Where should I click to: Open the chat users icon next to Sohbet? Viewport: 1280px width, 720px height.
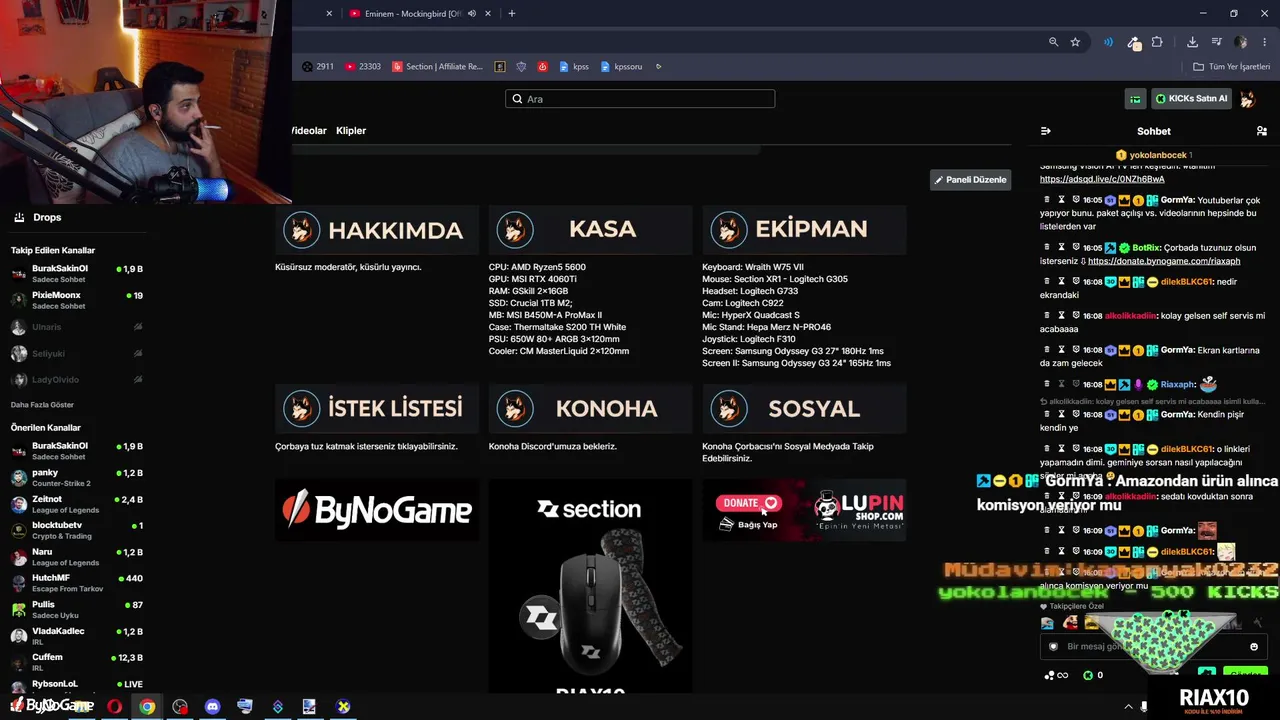[x=1261, y=131]
